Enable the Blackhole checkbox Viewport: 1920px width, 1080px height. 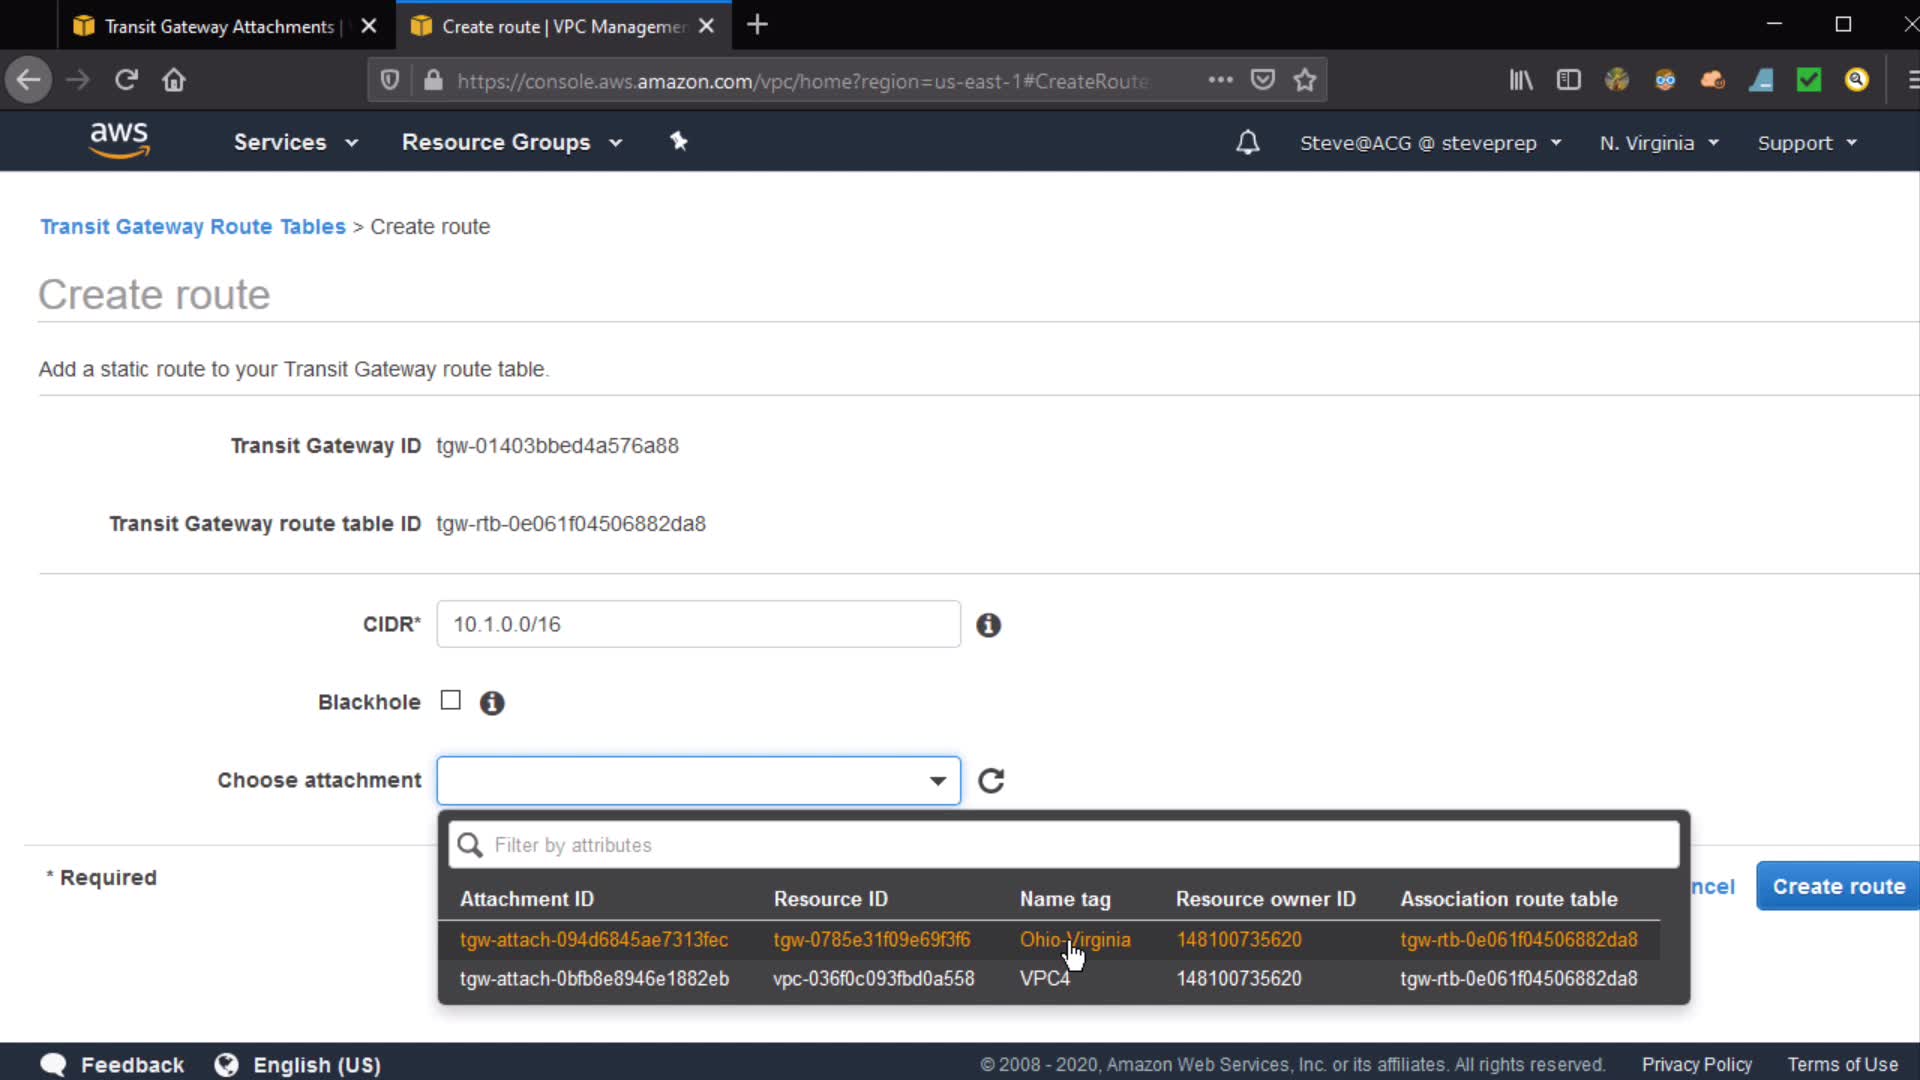(x=451, y=700)
